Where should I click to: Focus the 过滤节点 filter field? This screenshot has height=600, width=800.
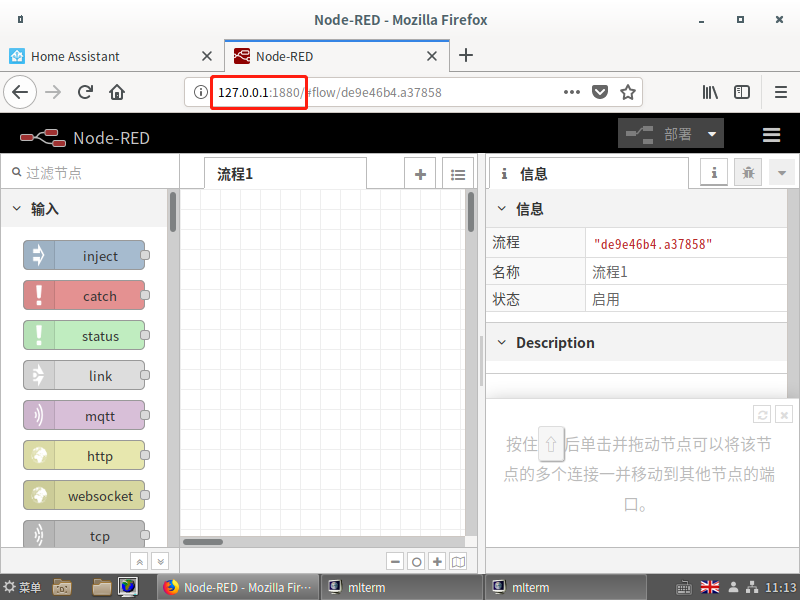pyautogui.click(x=90, y=172)
